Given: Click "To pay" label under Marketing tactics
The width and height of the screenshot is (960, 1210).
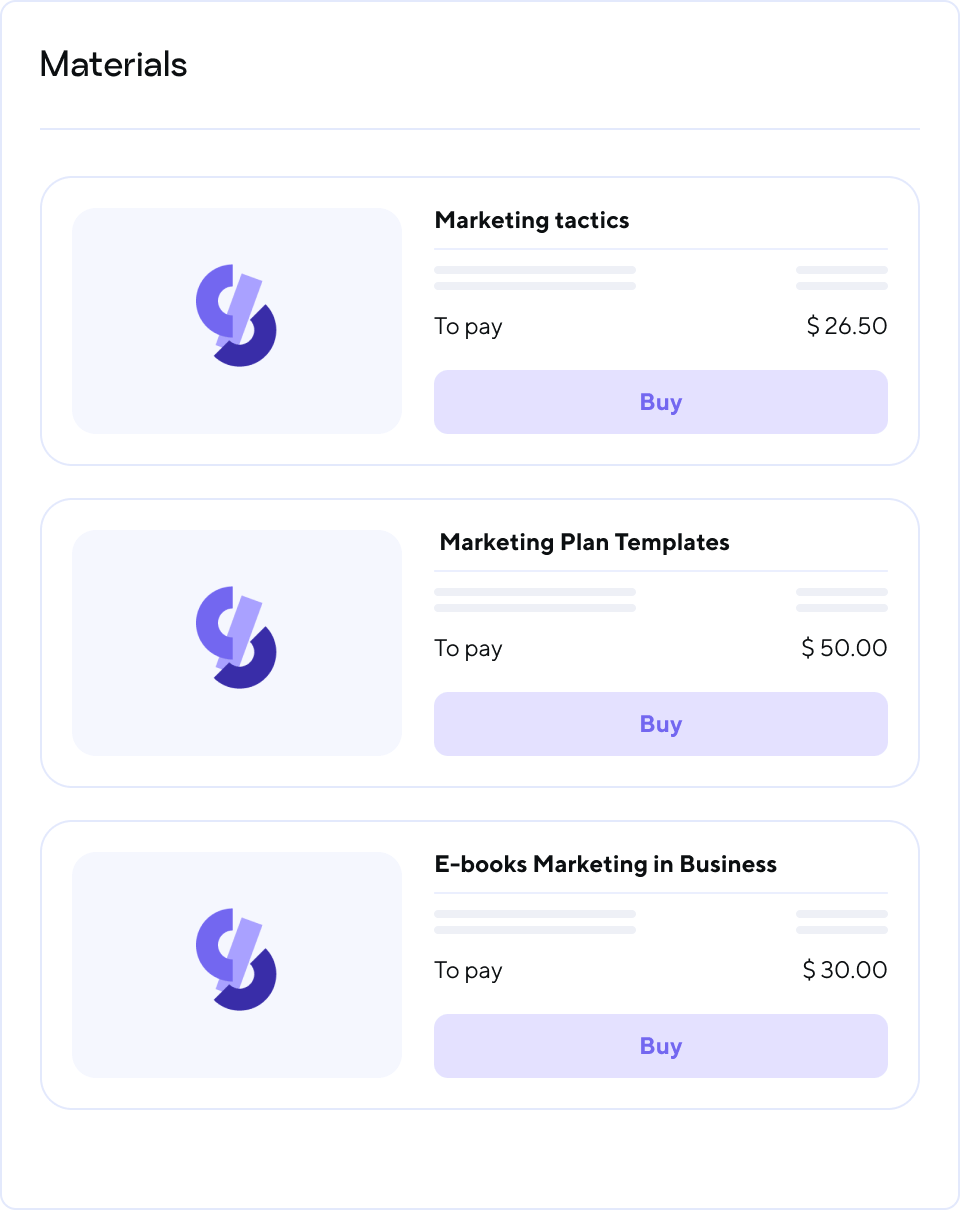Looking at the screenshot, I should tap(468, 326).
